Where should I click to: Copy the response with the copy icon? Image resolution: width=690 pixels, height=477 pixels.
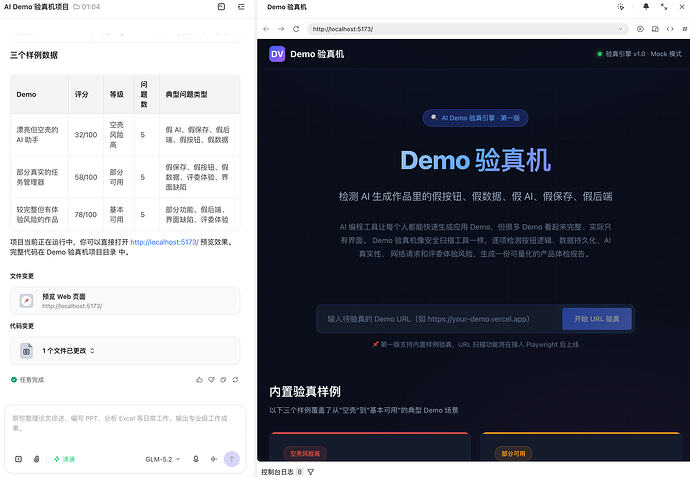tap(223, 380)
